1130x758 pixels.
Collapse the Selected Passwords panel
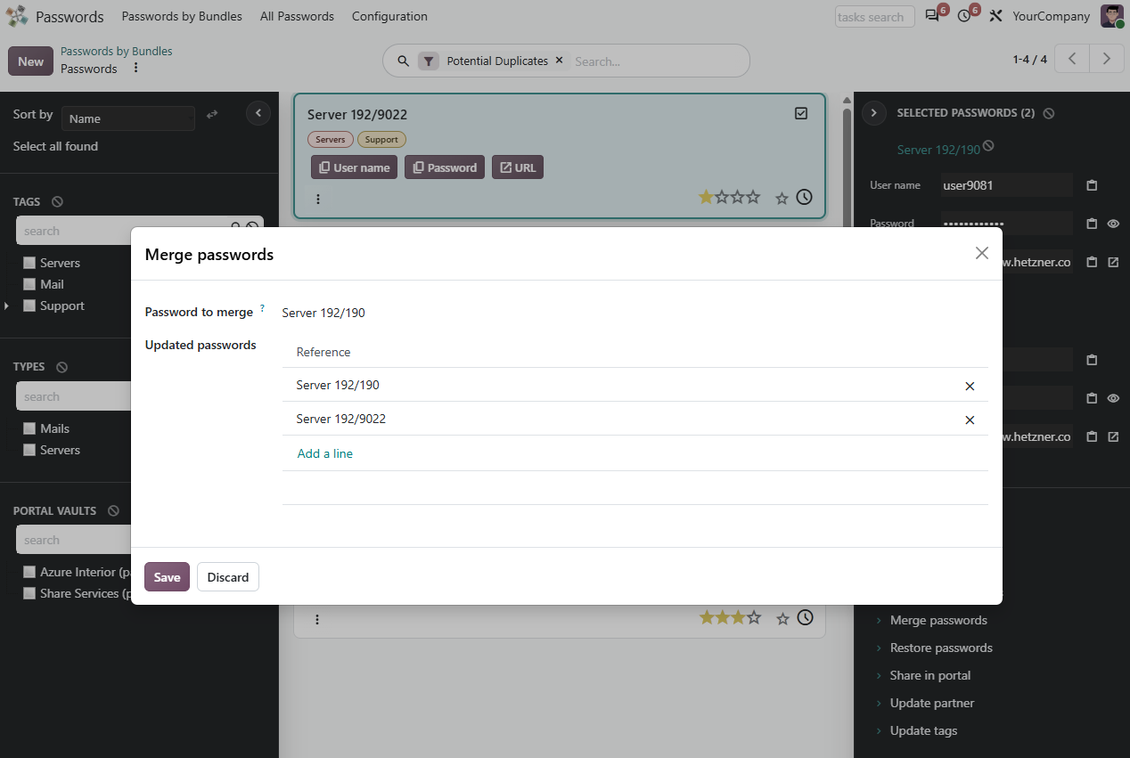point(874,113)
